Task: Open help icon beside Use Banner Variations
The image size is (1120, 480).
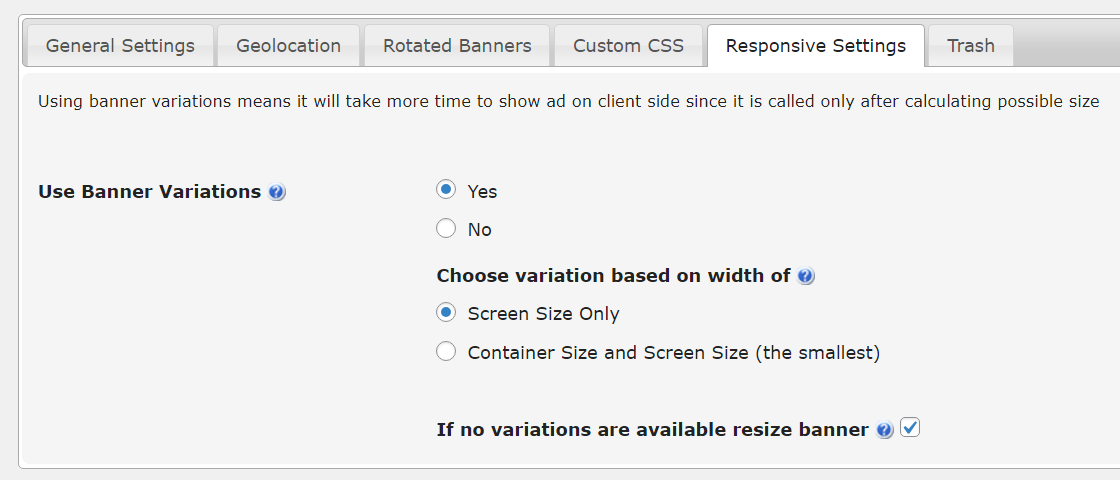Action: [x=277, y=192]
